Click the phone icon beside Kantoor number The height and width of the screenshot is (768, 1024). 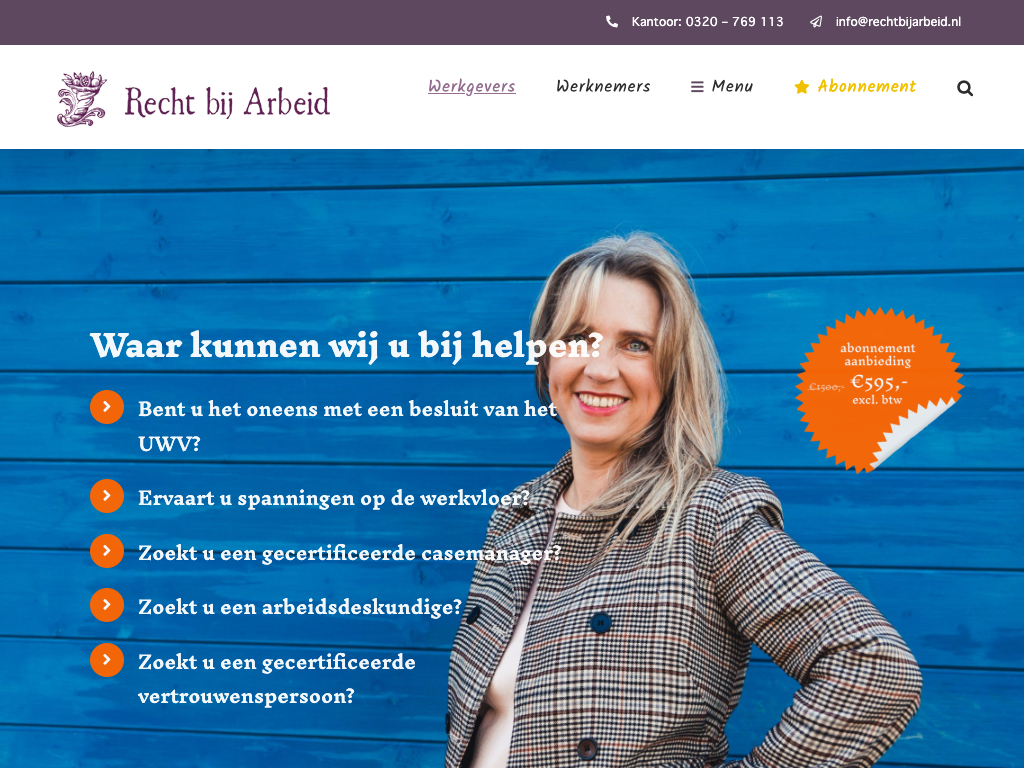(612, 22)
